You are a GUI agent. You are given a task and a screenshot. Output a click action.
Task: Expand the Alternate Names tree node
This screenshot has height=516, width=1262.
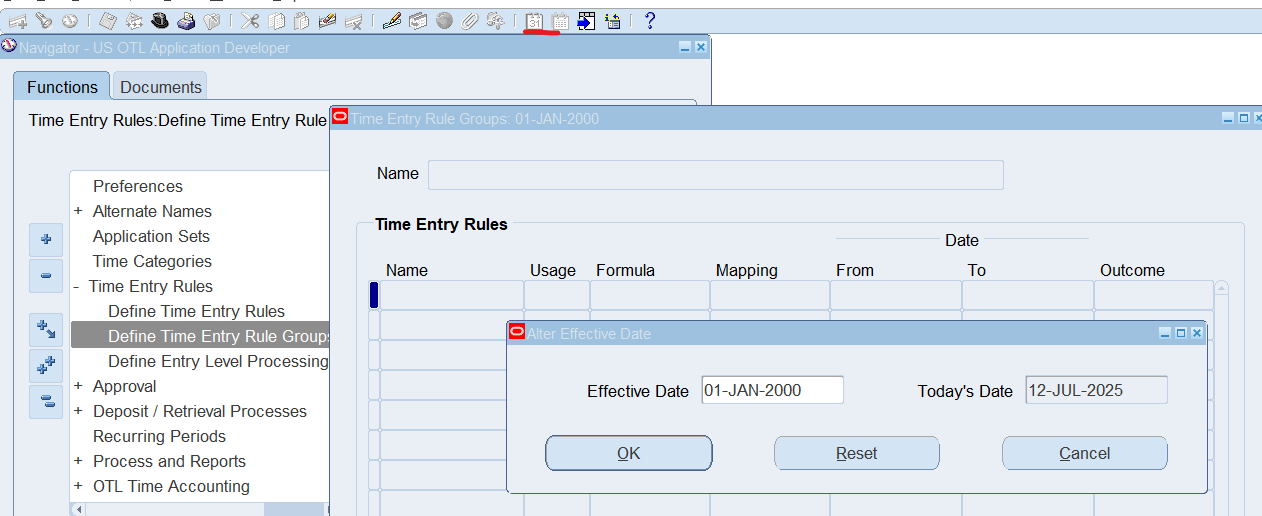click(78, 211)
